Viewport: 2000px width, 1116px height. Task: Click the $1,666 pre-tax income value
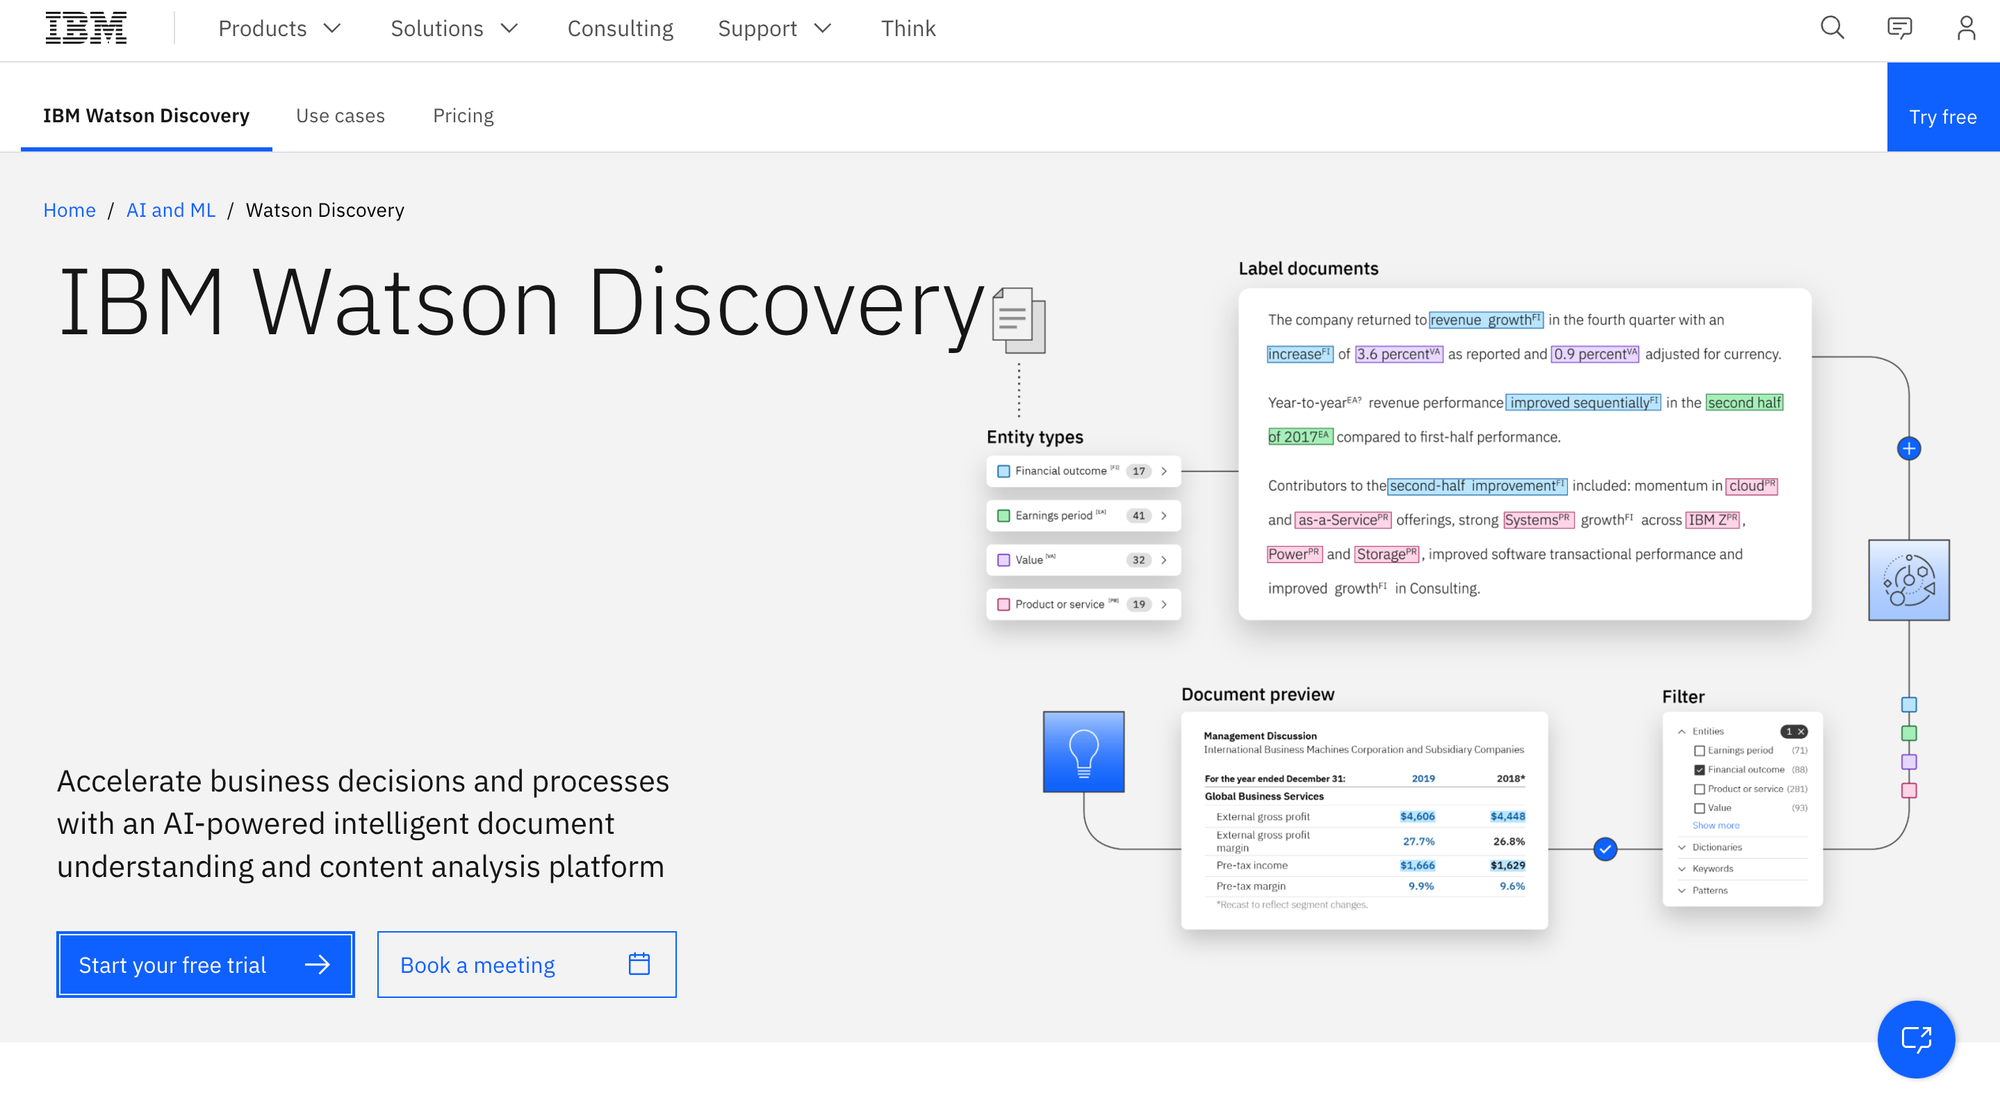[1417, 866]
